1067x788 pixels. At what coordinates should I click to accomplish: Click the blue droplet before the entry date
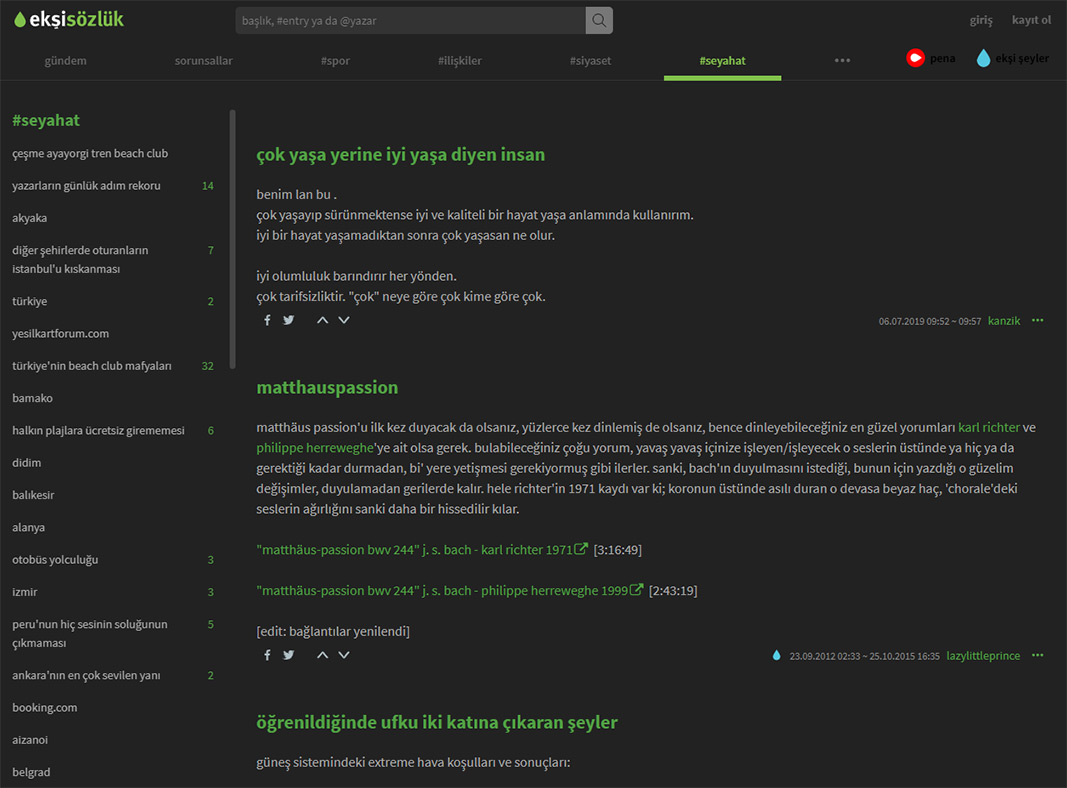point(777,655)
